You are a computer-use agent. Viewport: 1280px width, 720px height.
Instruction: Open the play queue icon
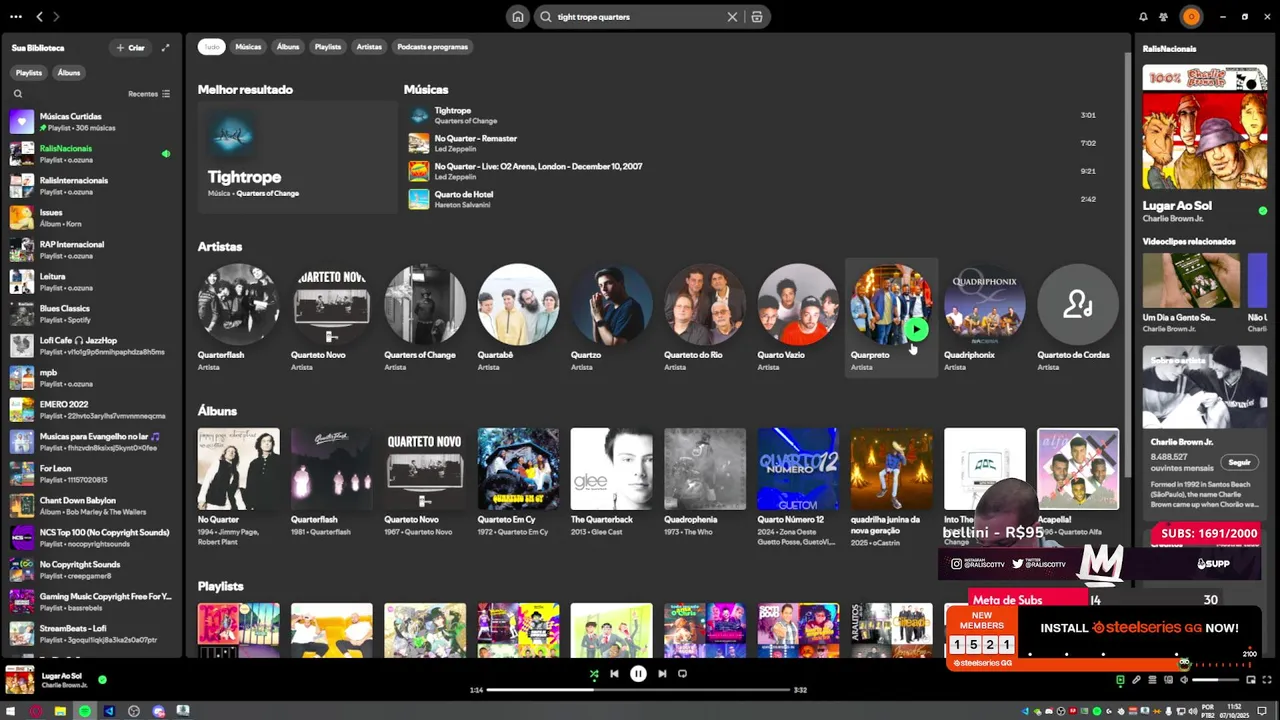(x=1152, y=681)
